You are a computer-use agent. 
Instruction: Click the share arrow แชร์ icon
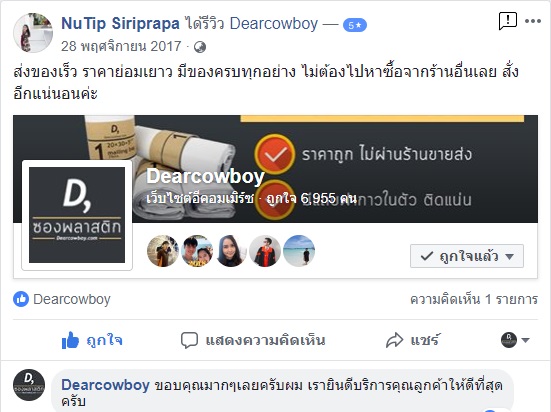pos(394,340)
